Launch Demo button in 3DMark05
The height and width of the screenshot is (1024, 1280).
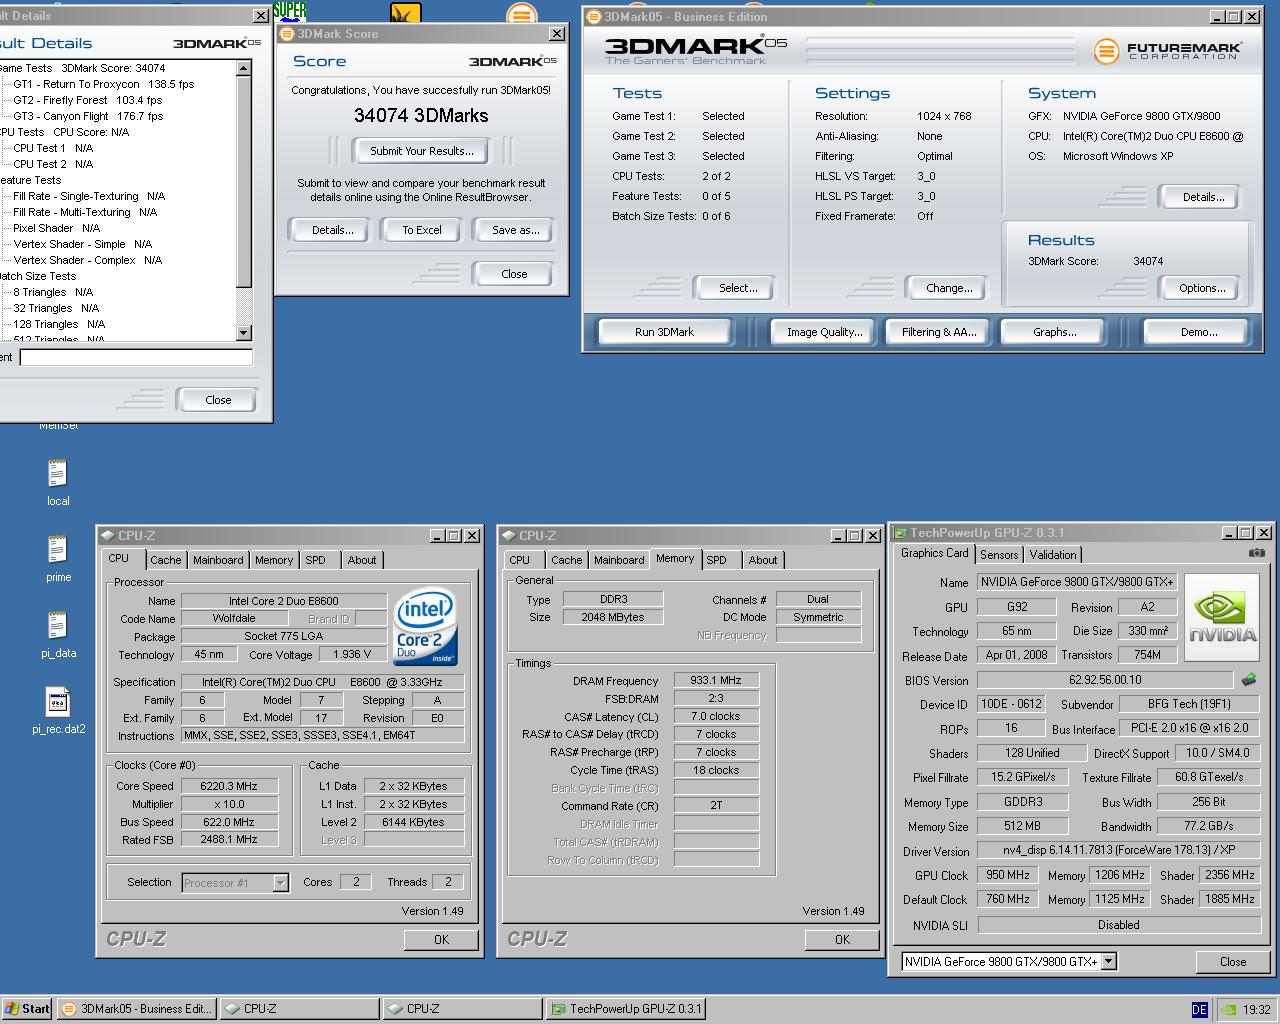[1198, 332]
